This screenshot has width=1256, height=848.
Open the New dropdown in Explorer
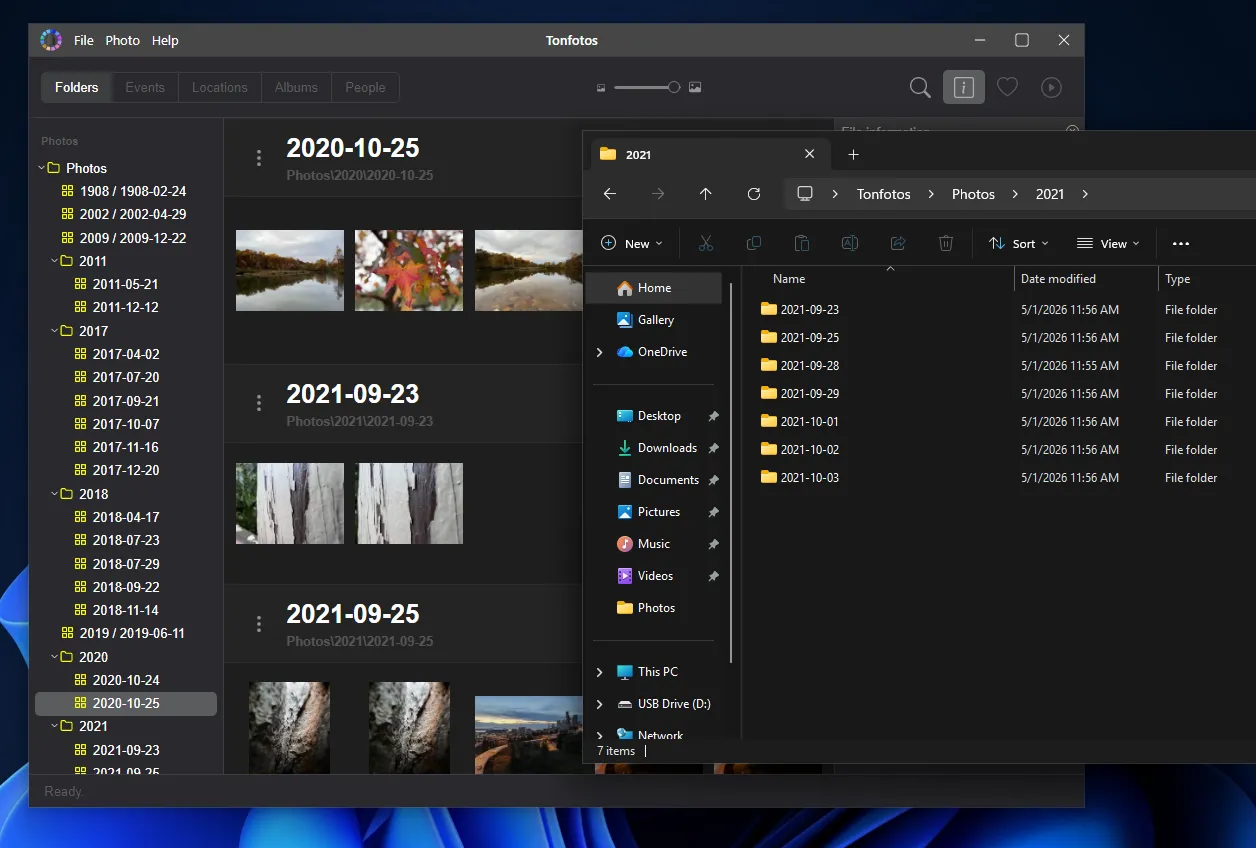tap(632, 243)
